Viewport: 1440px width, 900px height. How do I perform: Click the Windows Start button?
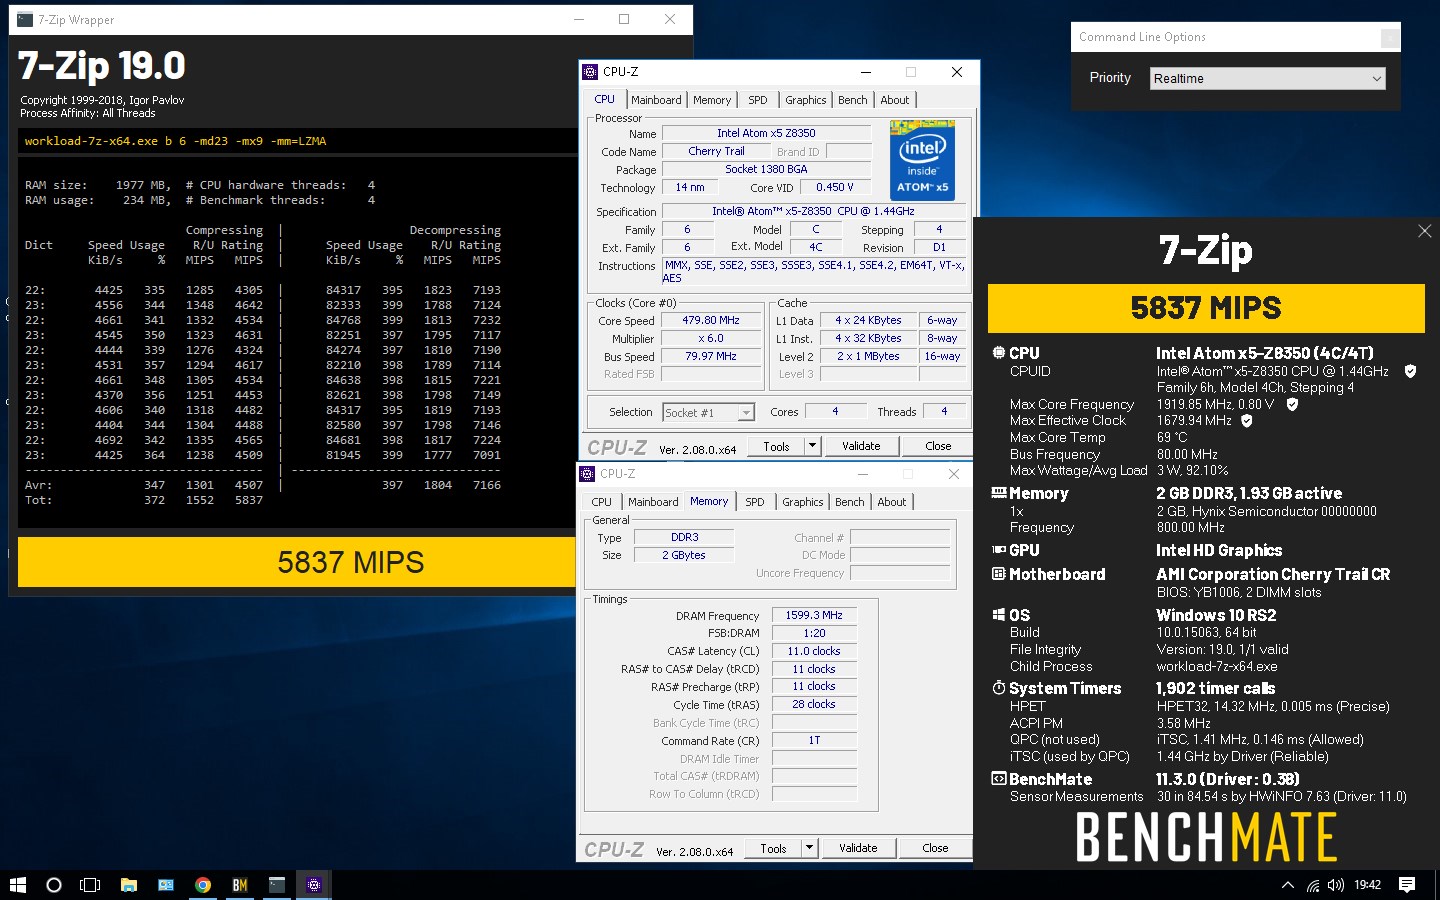(17, 885)
